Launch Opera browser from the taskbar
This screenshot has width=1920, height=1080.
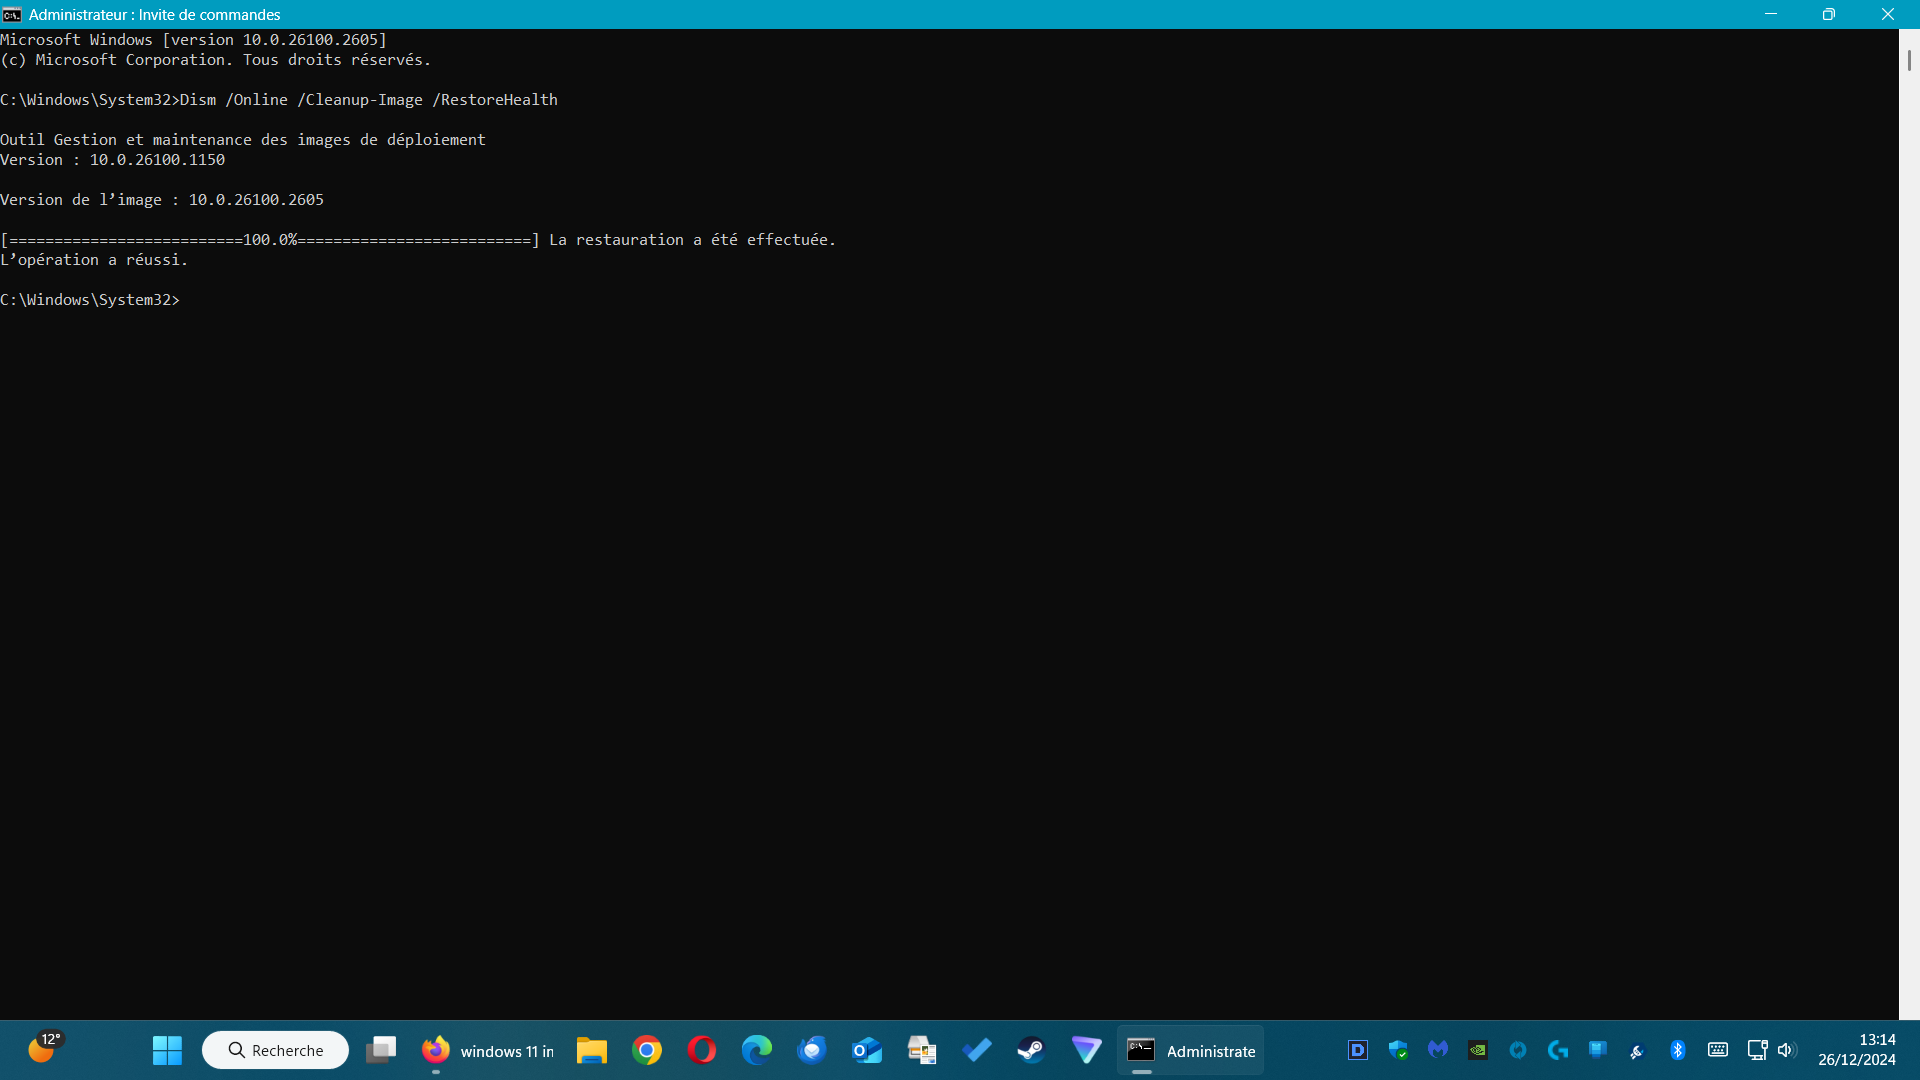point(702,1050)
